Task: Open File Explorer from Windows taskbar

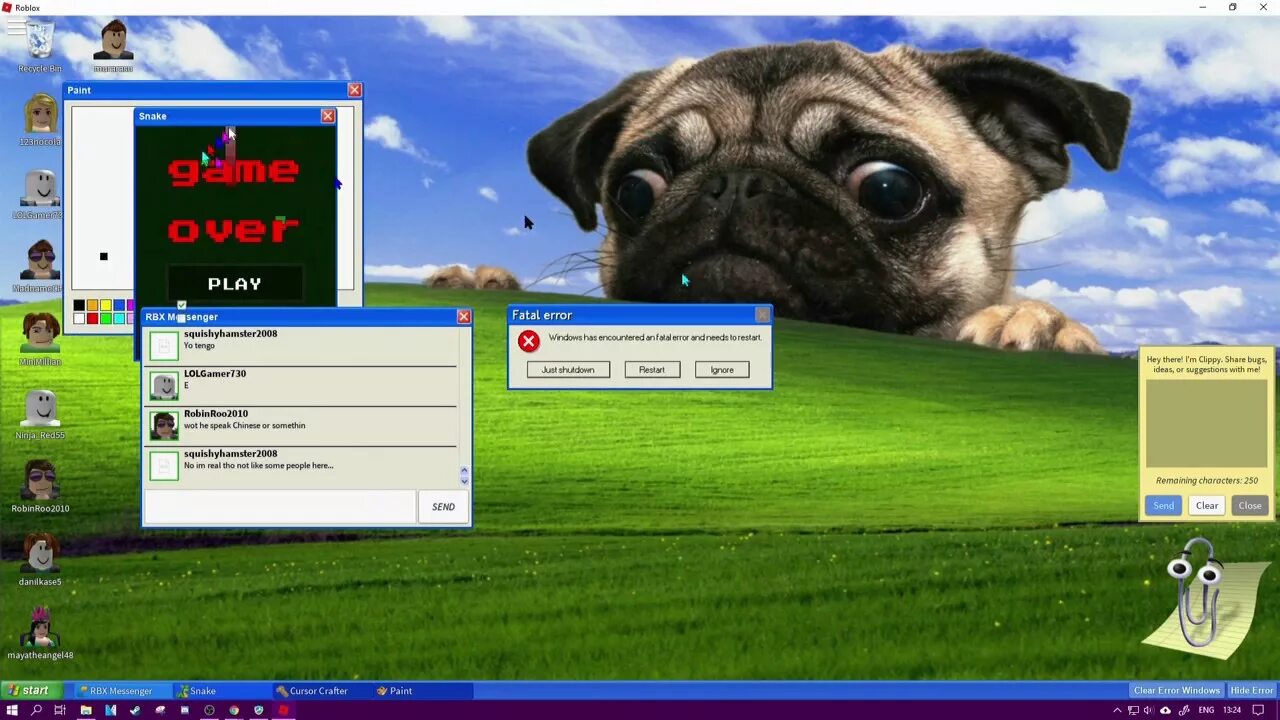Action: coord(86,710)
